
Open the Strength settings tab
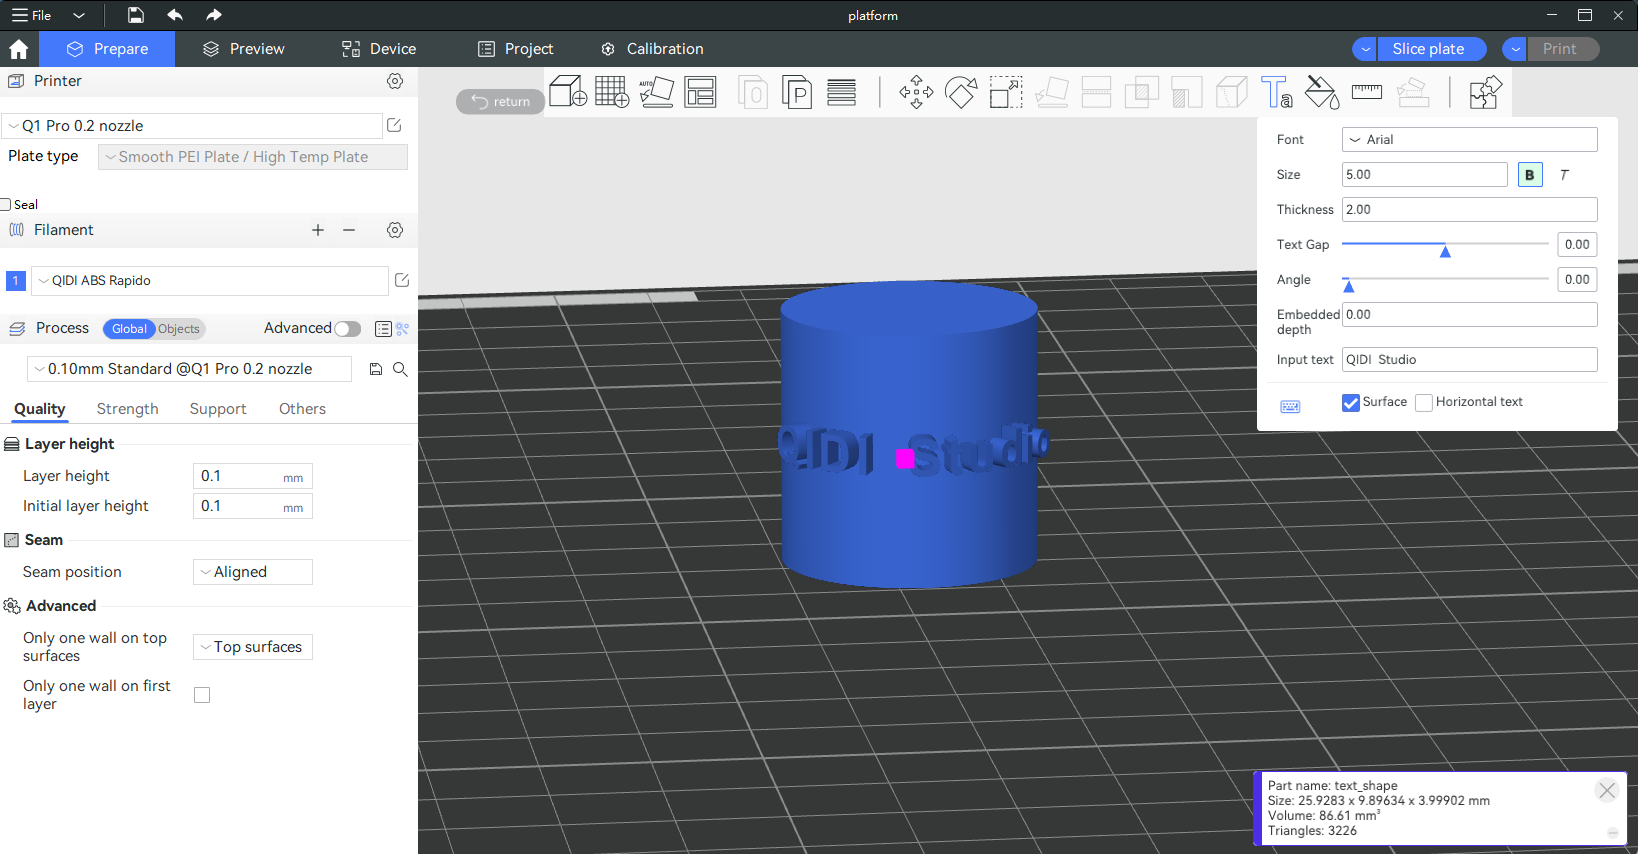pos(128,409)
